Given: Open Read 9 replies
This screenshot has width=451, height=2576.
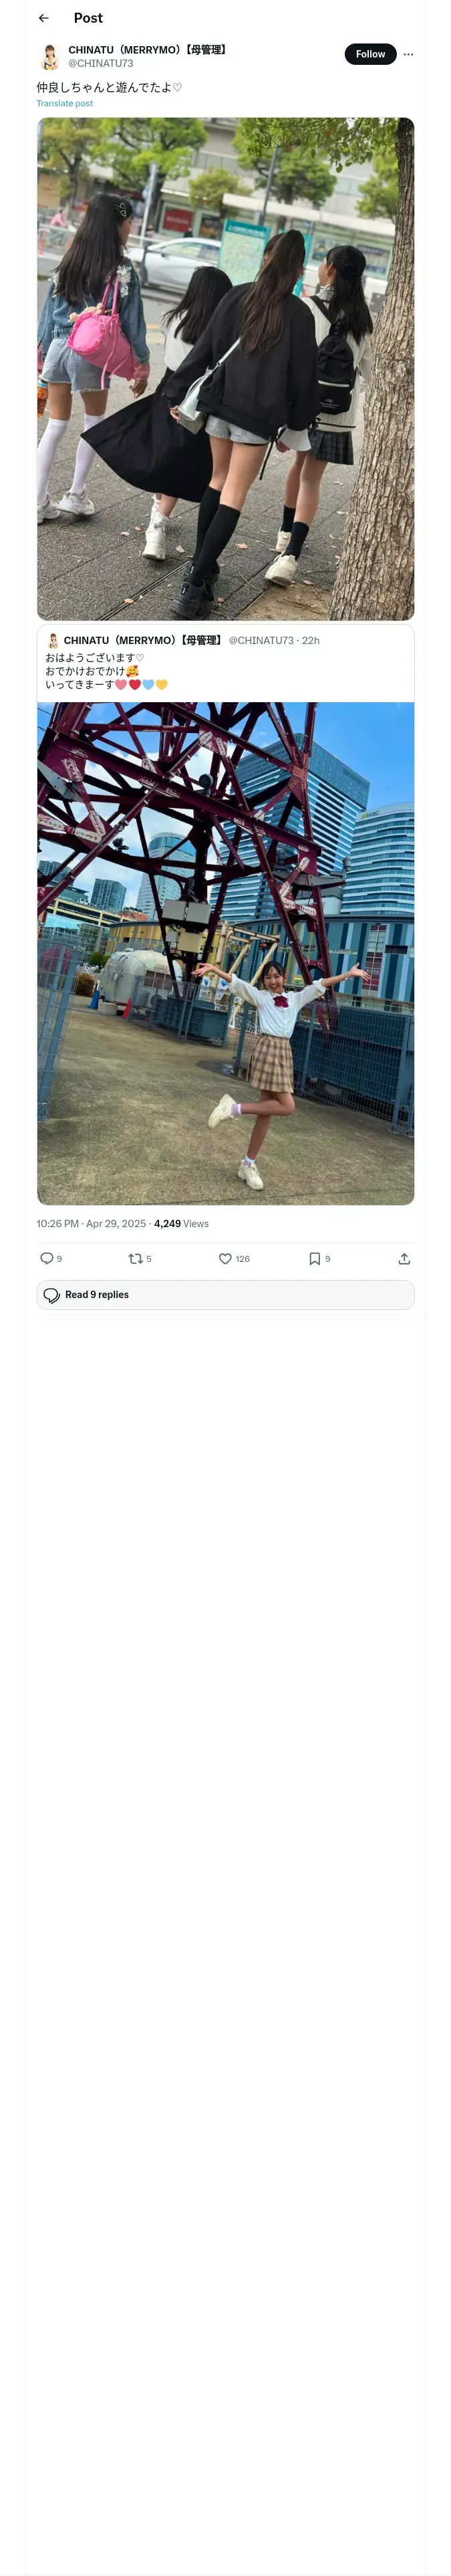Looking at the screenshot, I should click(226, 1295).
